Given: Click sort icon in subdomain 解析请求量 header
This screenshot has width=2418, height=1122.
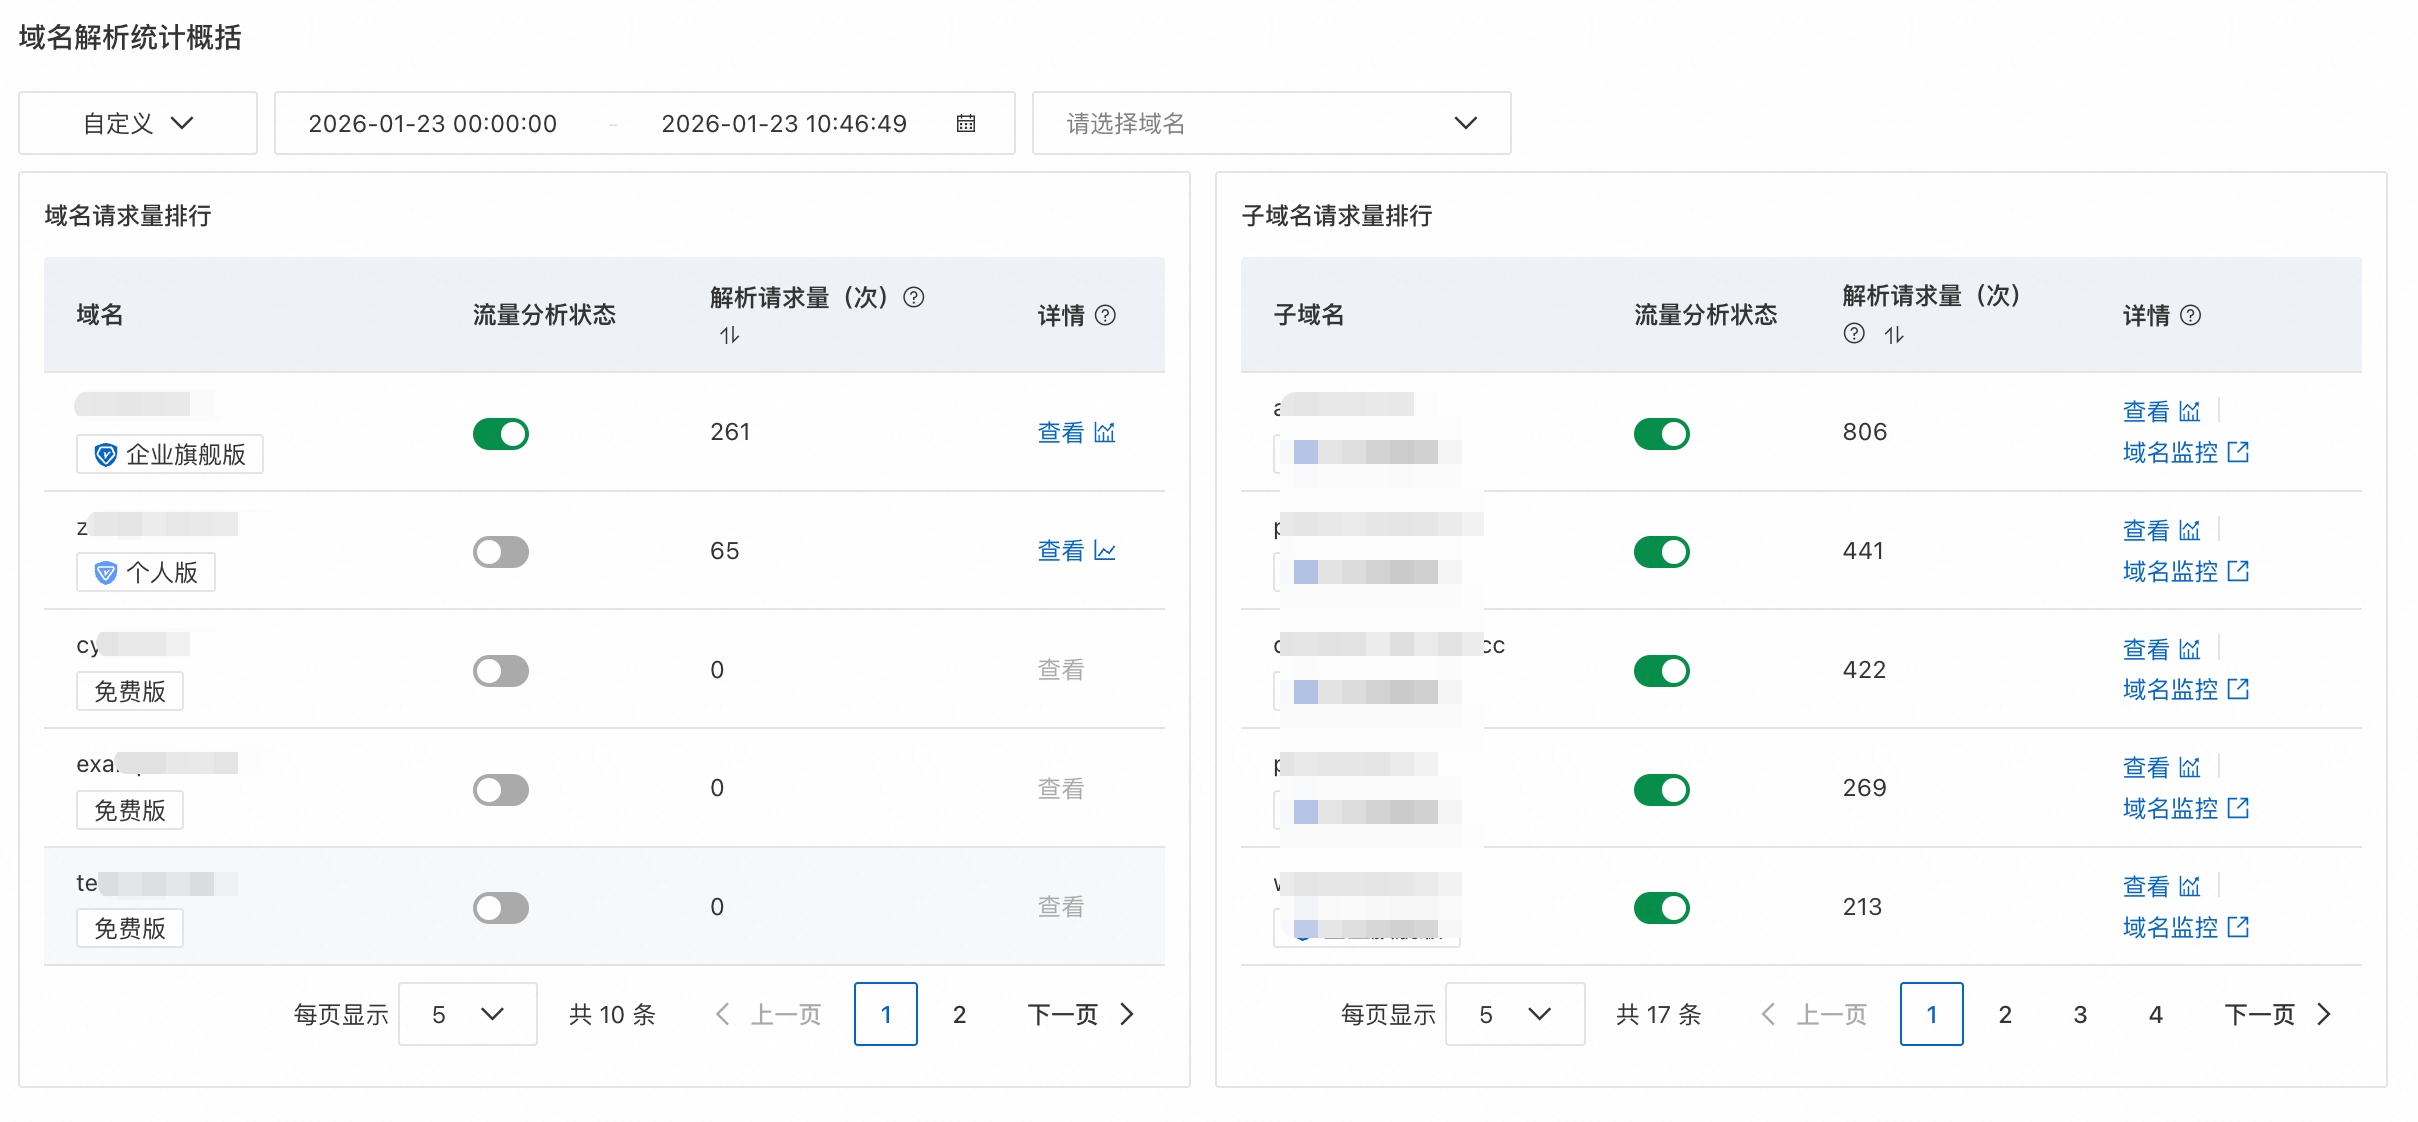Looking at the screenshot, I should tap(1894, 335).
